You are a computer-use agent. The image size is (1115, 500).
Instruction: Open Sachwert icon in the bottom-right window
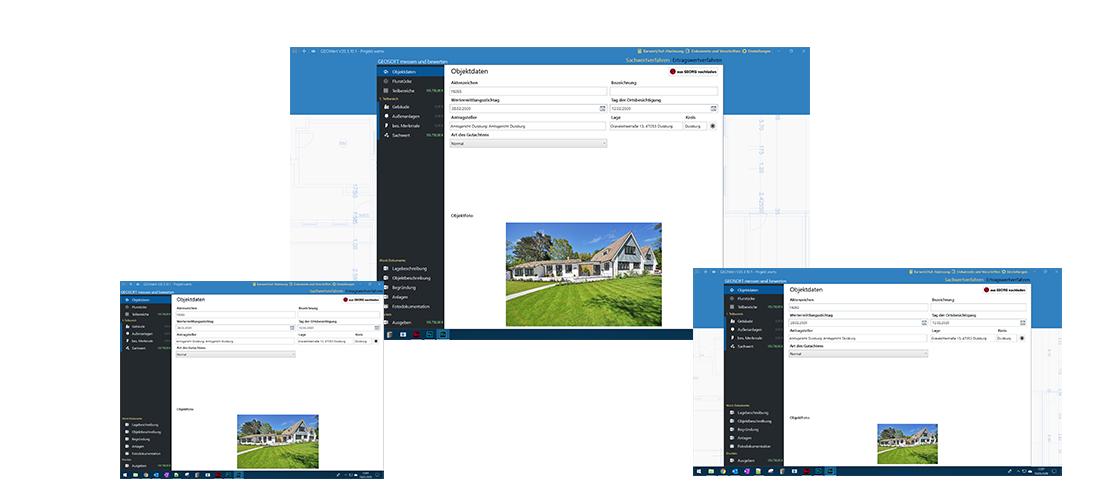point(731,345)
